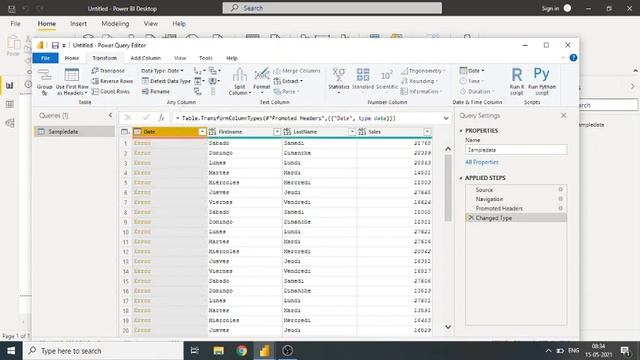Open the Date column filter dropdown
640x360 pixels.
[202, 132]
